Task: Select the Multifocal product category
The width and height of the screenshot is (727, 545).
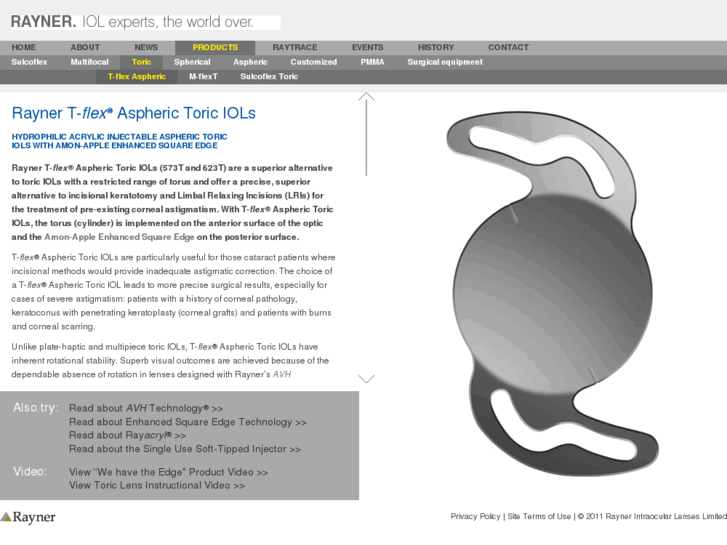Action: tap(89, 62)
